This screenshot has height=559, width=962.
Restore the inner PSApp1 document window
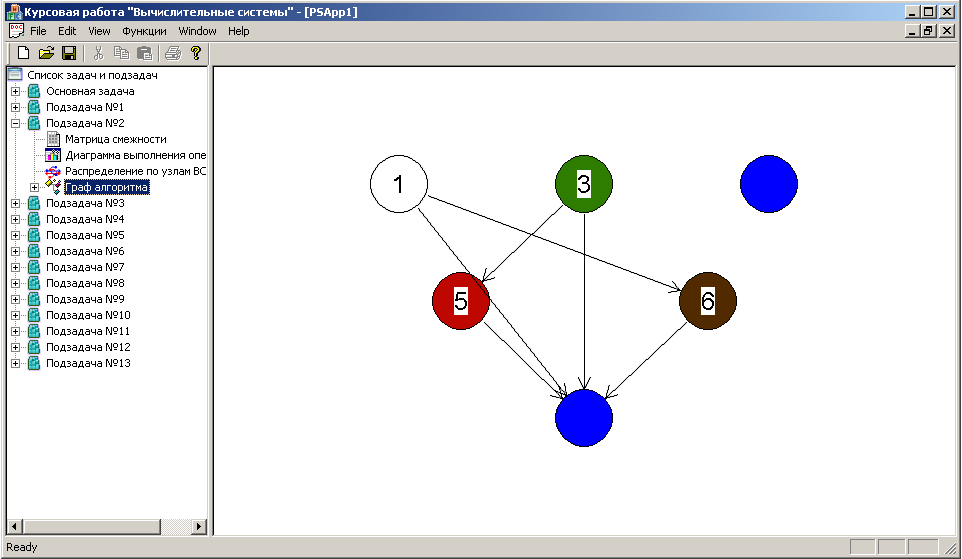(929, 31)
